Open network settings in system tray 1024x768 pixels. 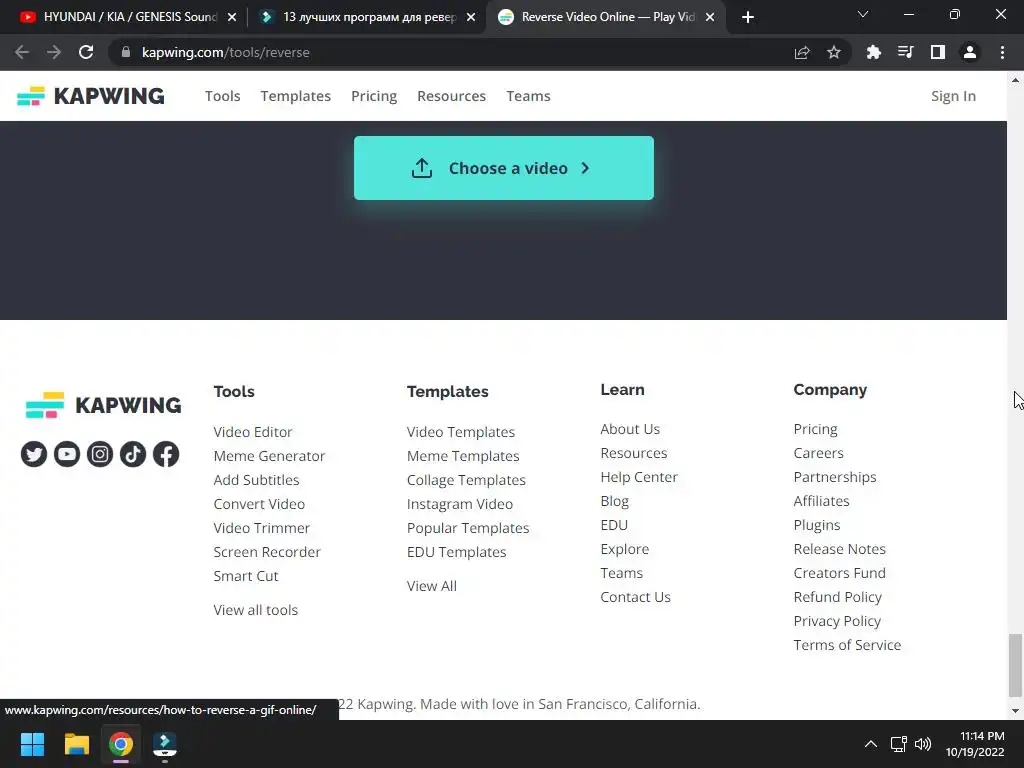click(899, 744)
